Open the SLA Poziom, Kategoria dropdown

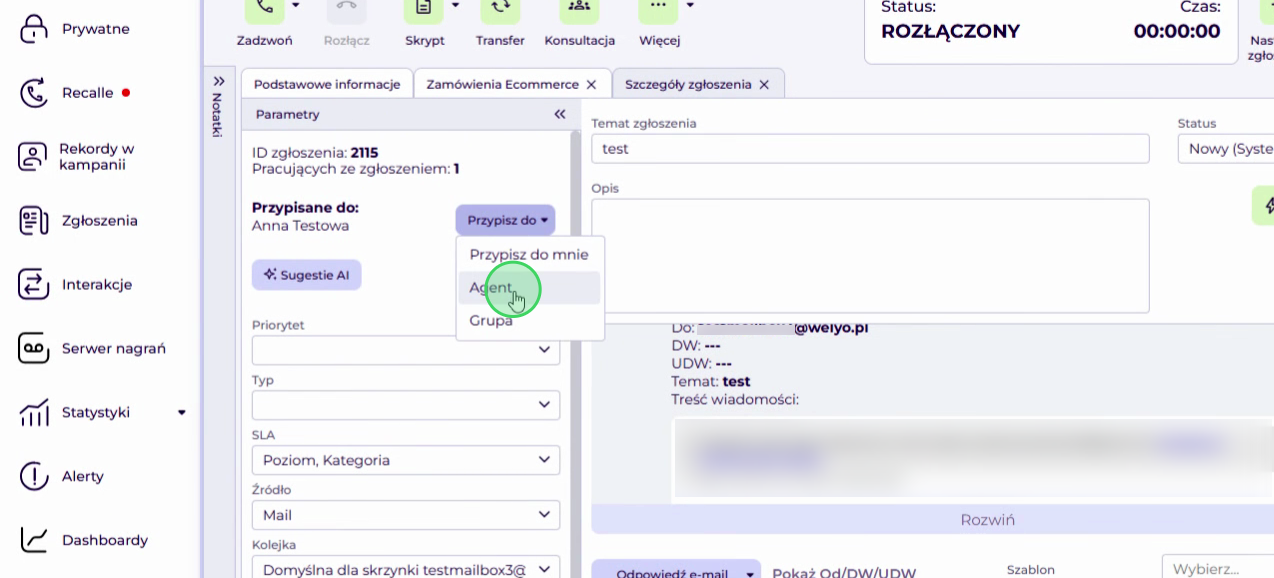click(406, 460)
